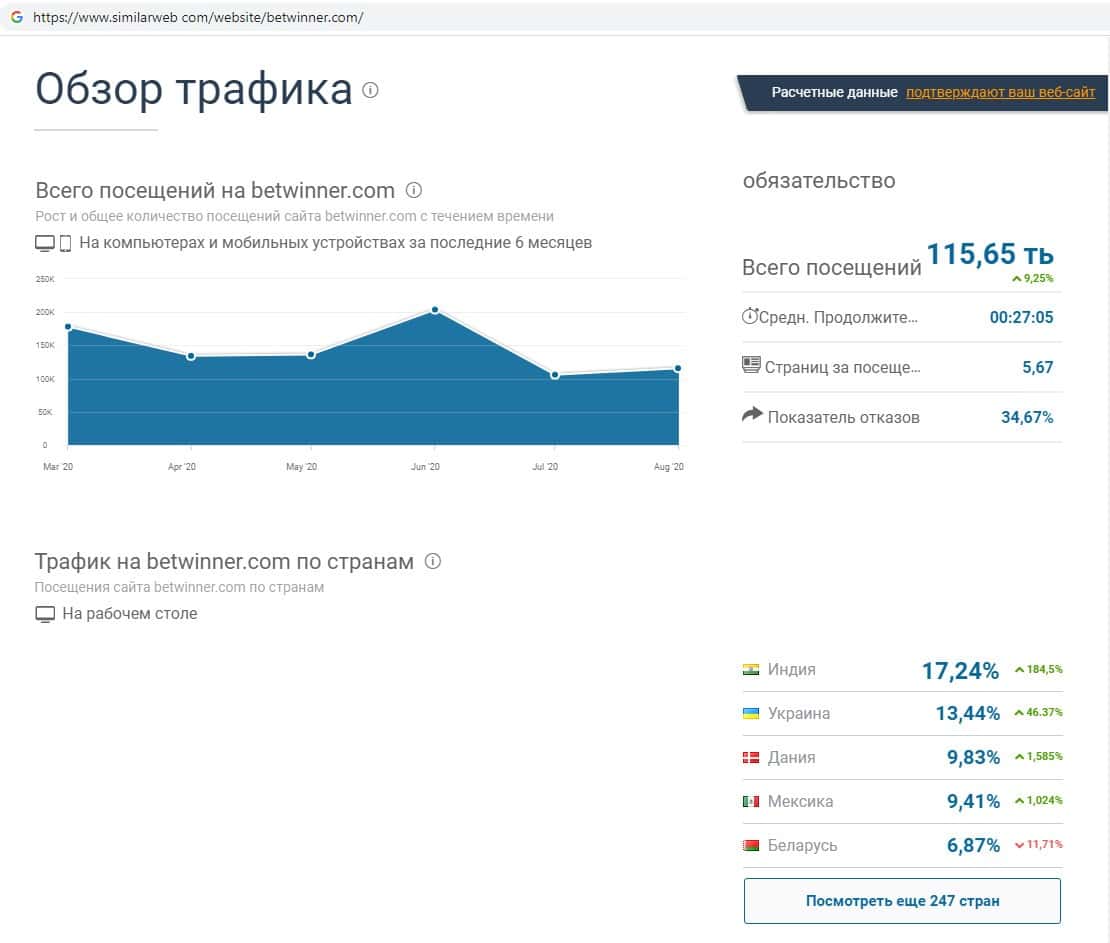Click the Denmark flag icon
1110x943 pixels.
(x=751, y=758)
